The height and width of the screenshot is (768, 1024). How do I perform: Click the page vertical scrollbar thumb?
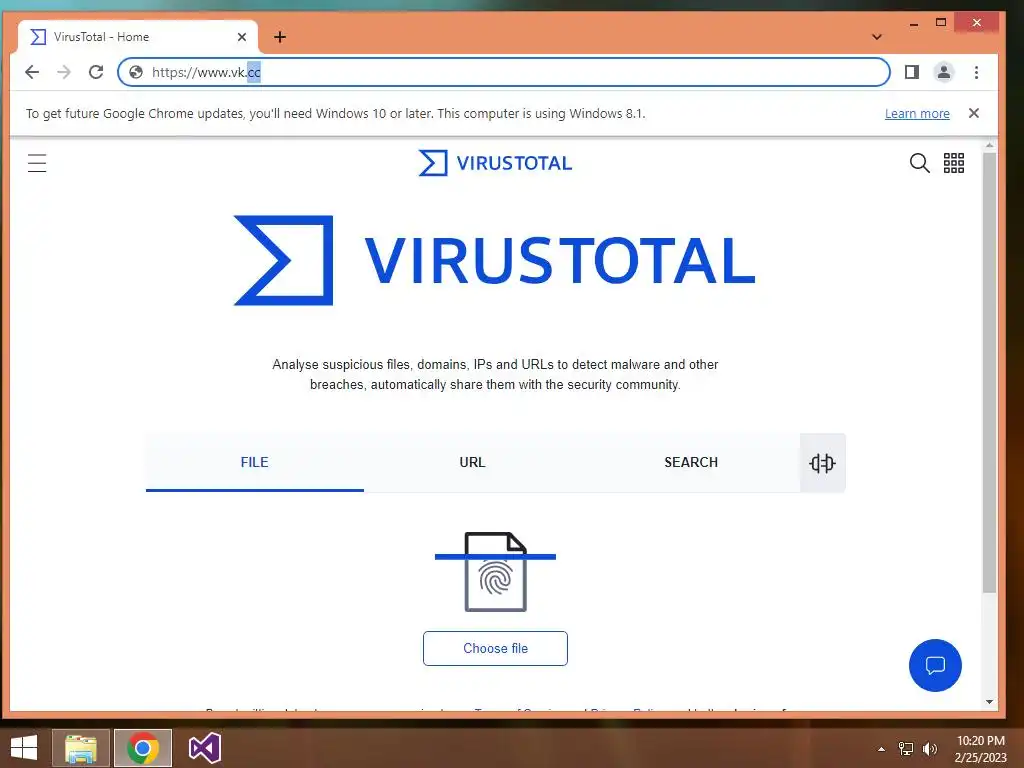989,372
